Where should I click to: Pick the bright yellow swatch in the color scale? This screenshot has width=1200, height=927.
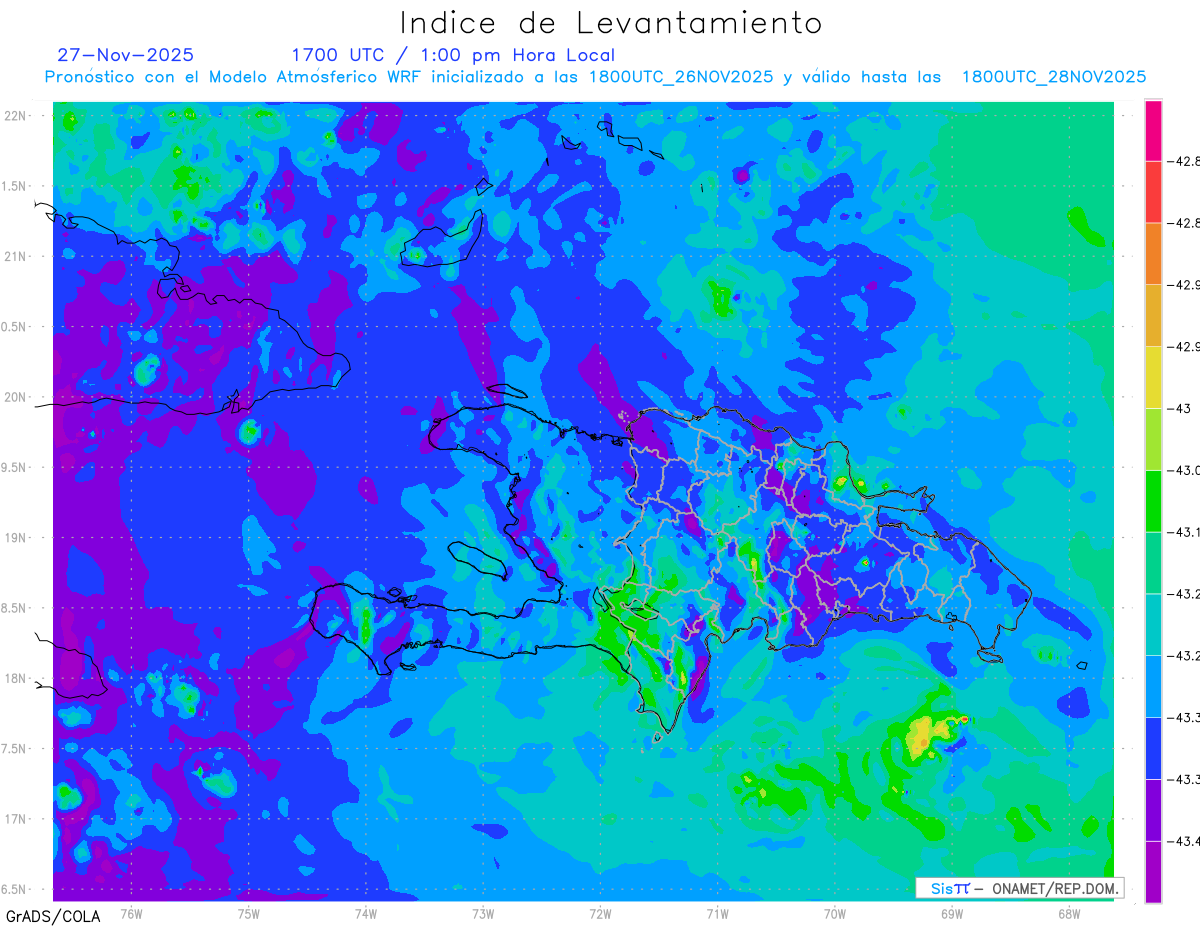coord(1153,377)
